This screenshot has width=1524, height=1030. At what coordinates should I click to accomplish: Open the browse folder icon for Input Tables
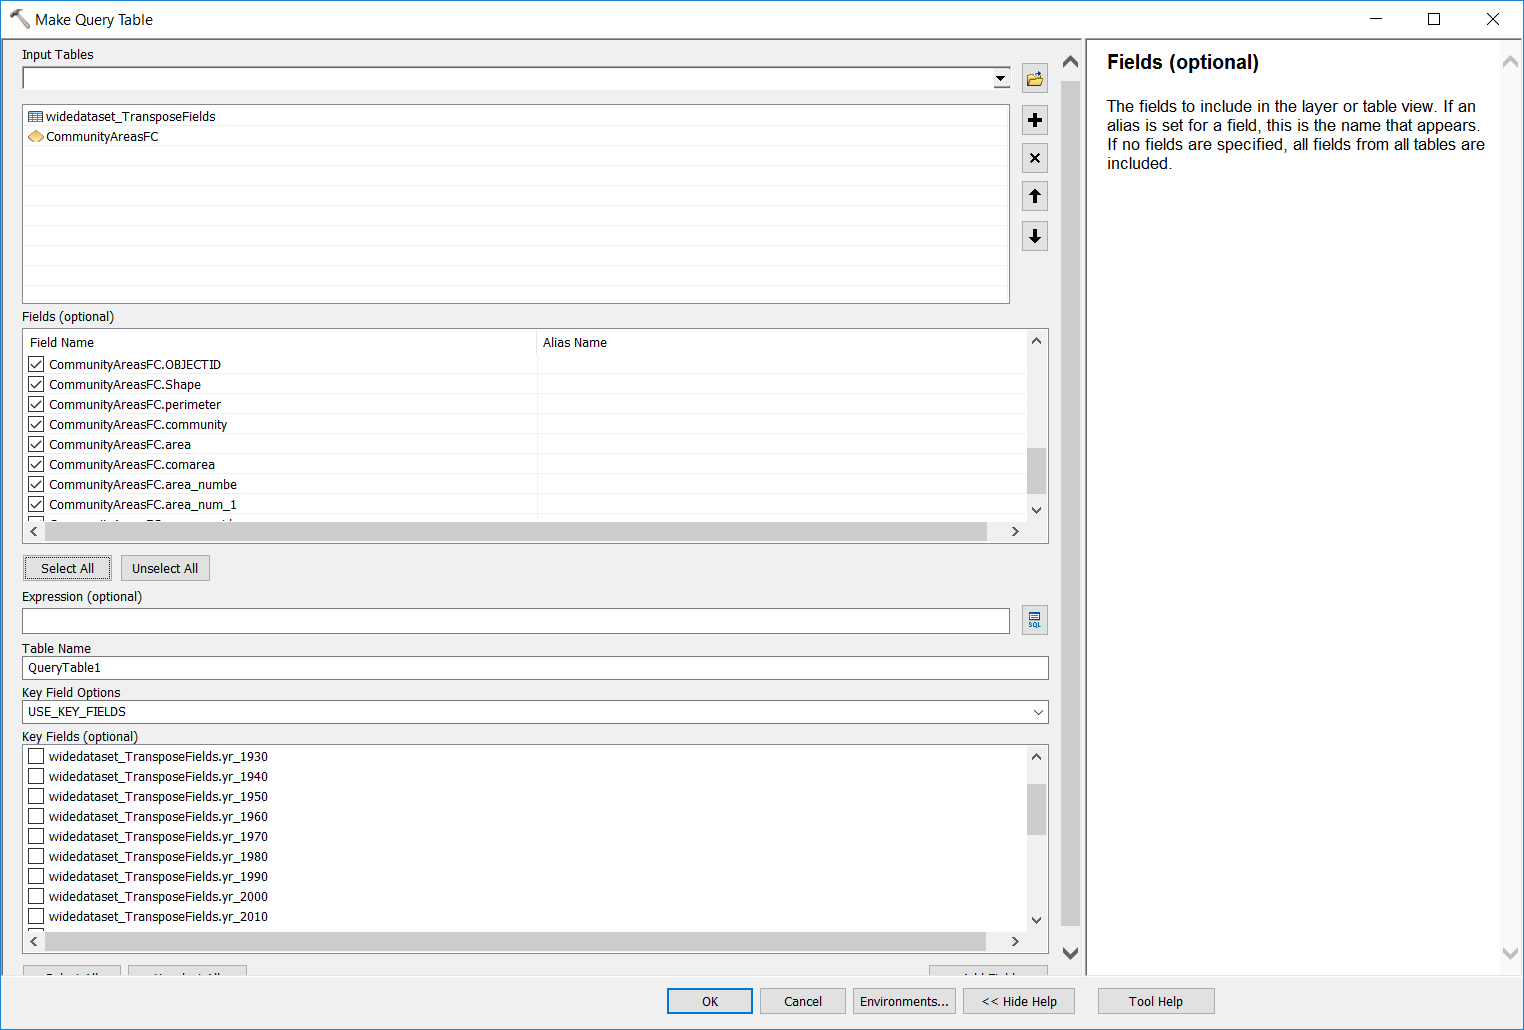click(x=1035, y=79)
